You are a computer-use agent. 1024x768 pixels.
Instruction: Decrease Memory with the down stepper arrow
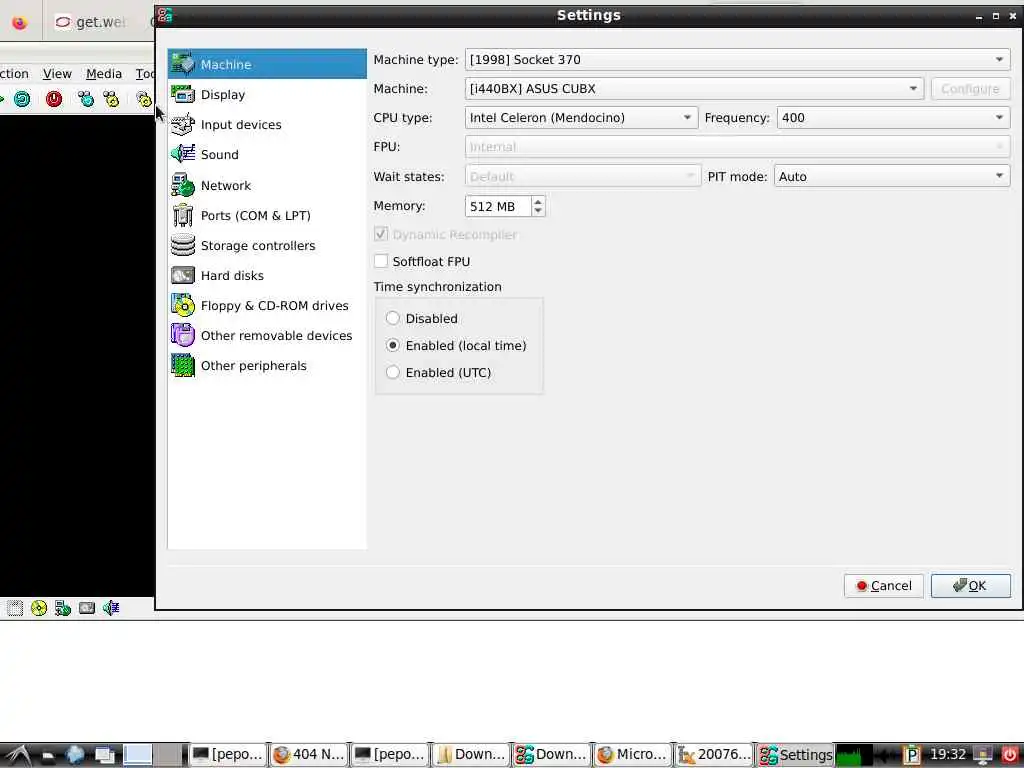pos(538,212)
